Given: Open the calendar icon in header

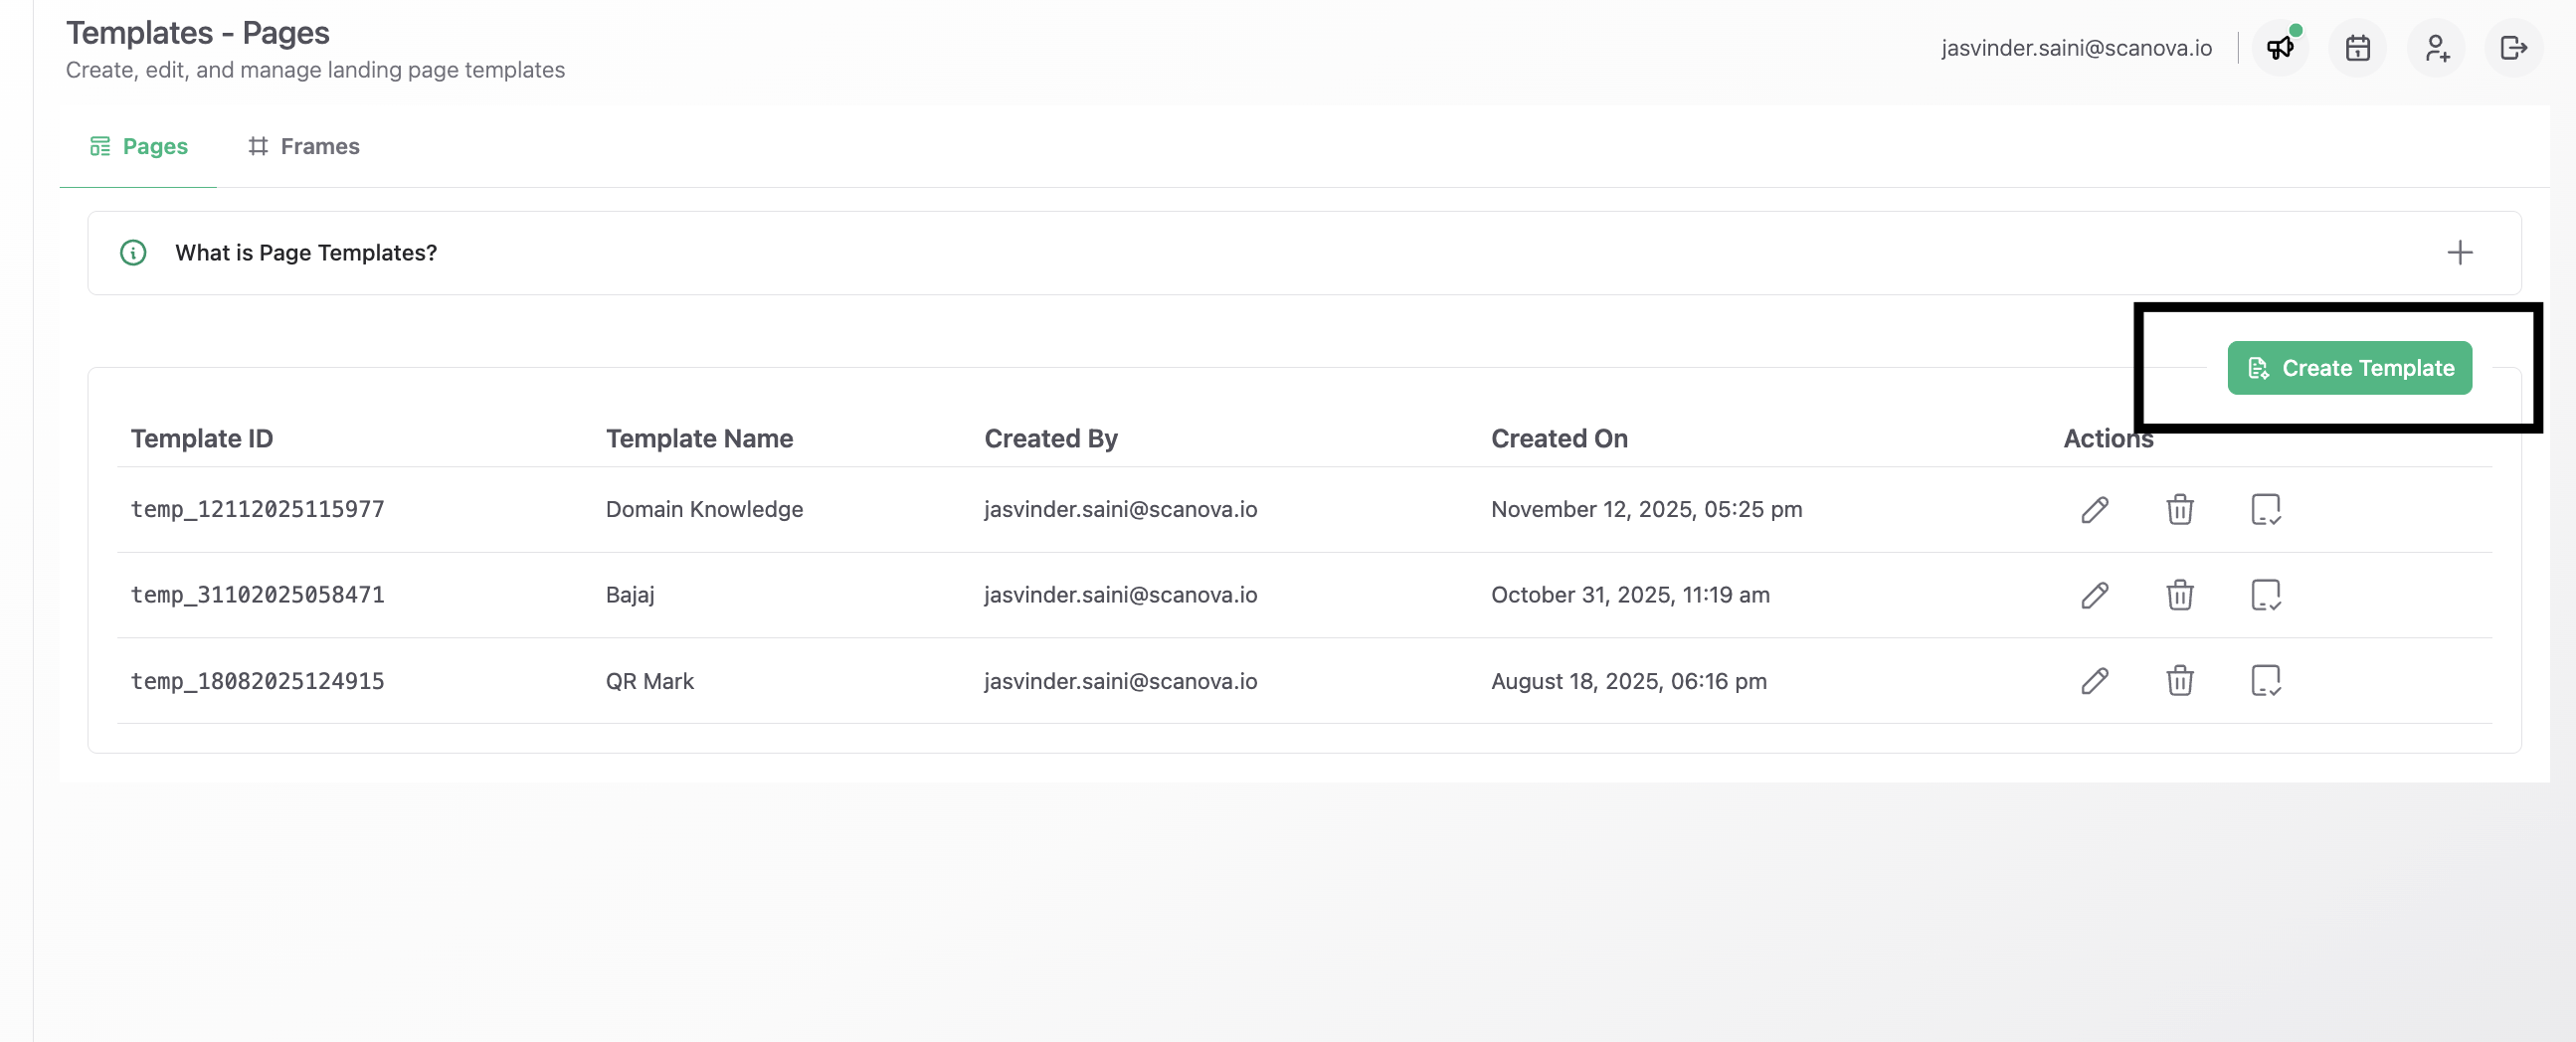Looking at the screenshot, I should tap(2357, 48).
